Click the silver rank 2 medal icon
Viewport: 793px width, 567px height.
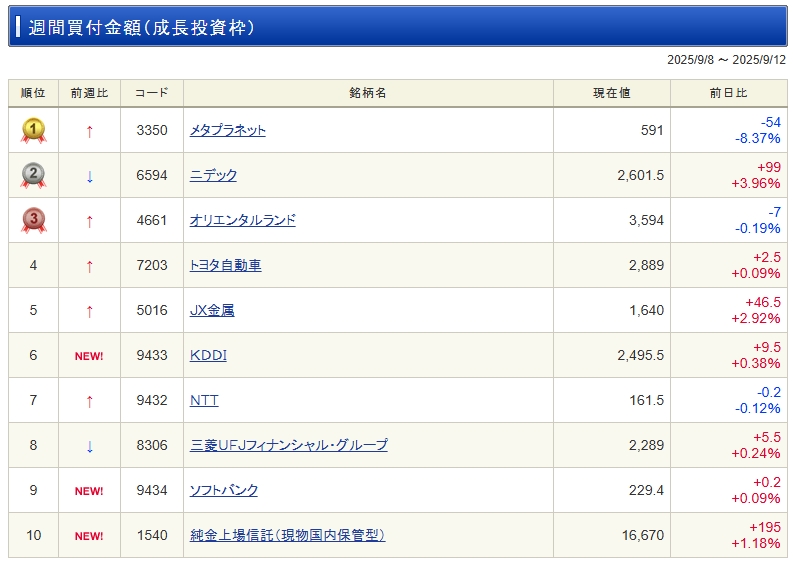pos(33,176)
